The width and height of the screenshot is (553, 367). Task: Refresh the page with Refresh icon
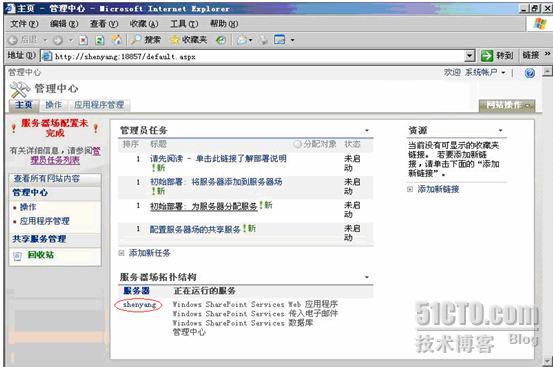[x=100, y=40]
